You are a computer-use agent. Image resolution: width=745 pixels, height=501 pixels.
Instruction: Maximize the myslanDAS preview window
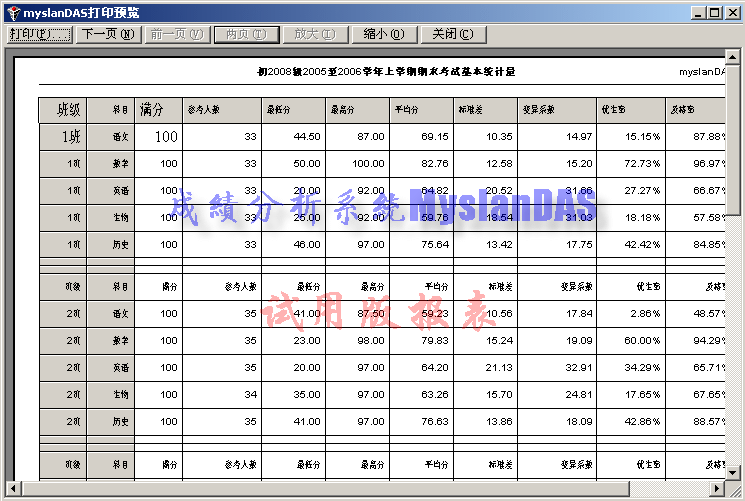tap(714, 12)
